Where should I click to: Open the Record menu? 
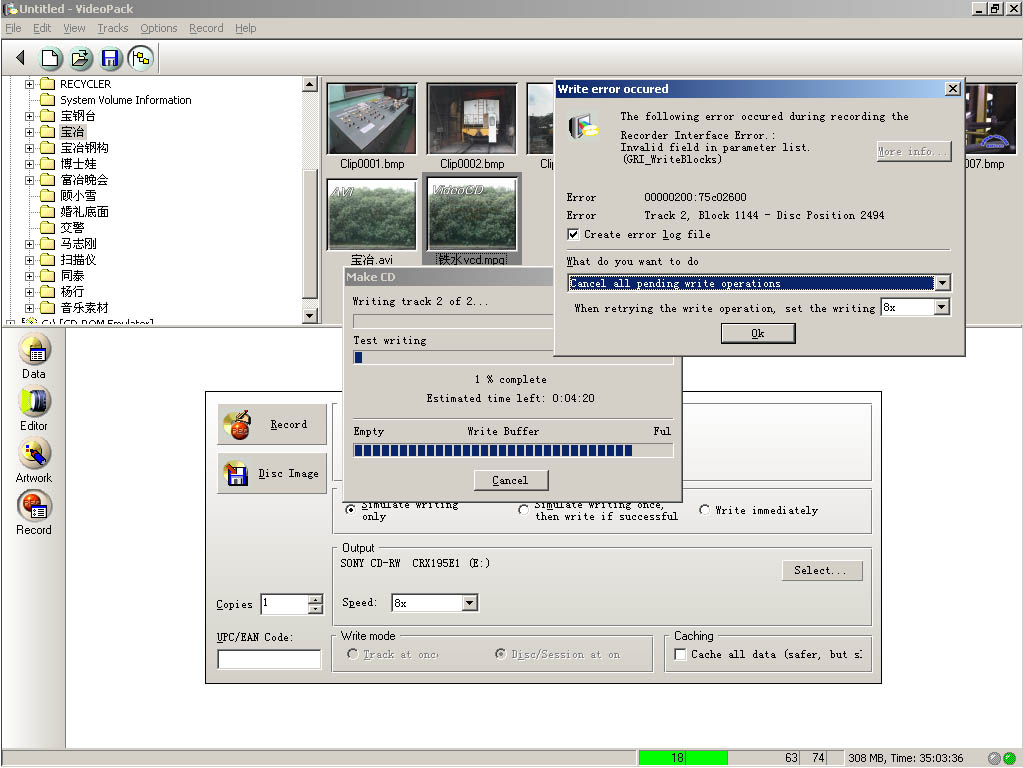tap(206, 28)
